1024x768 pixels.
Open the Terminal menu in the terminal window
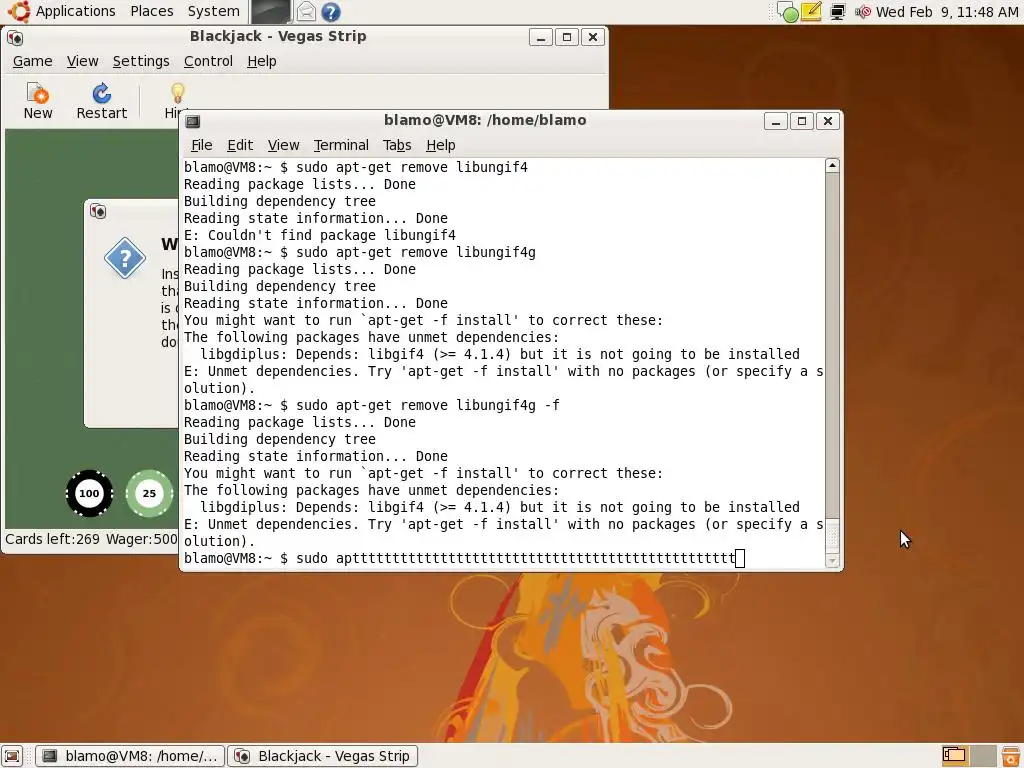[x=341, y=145]
